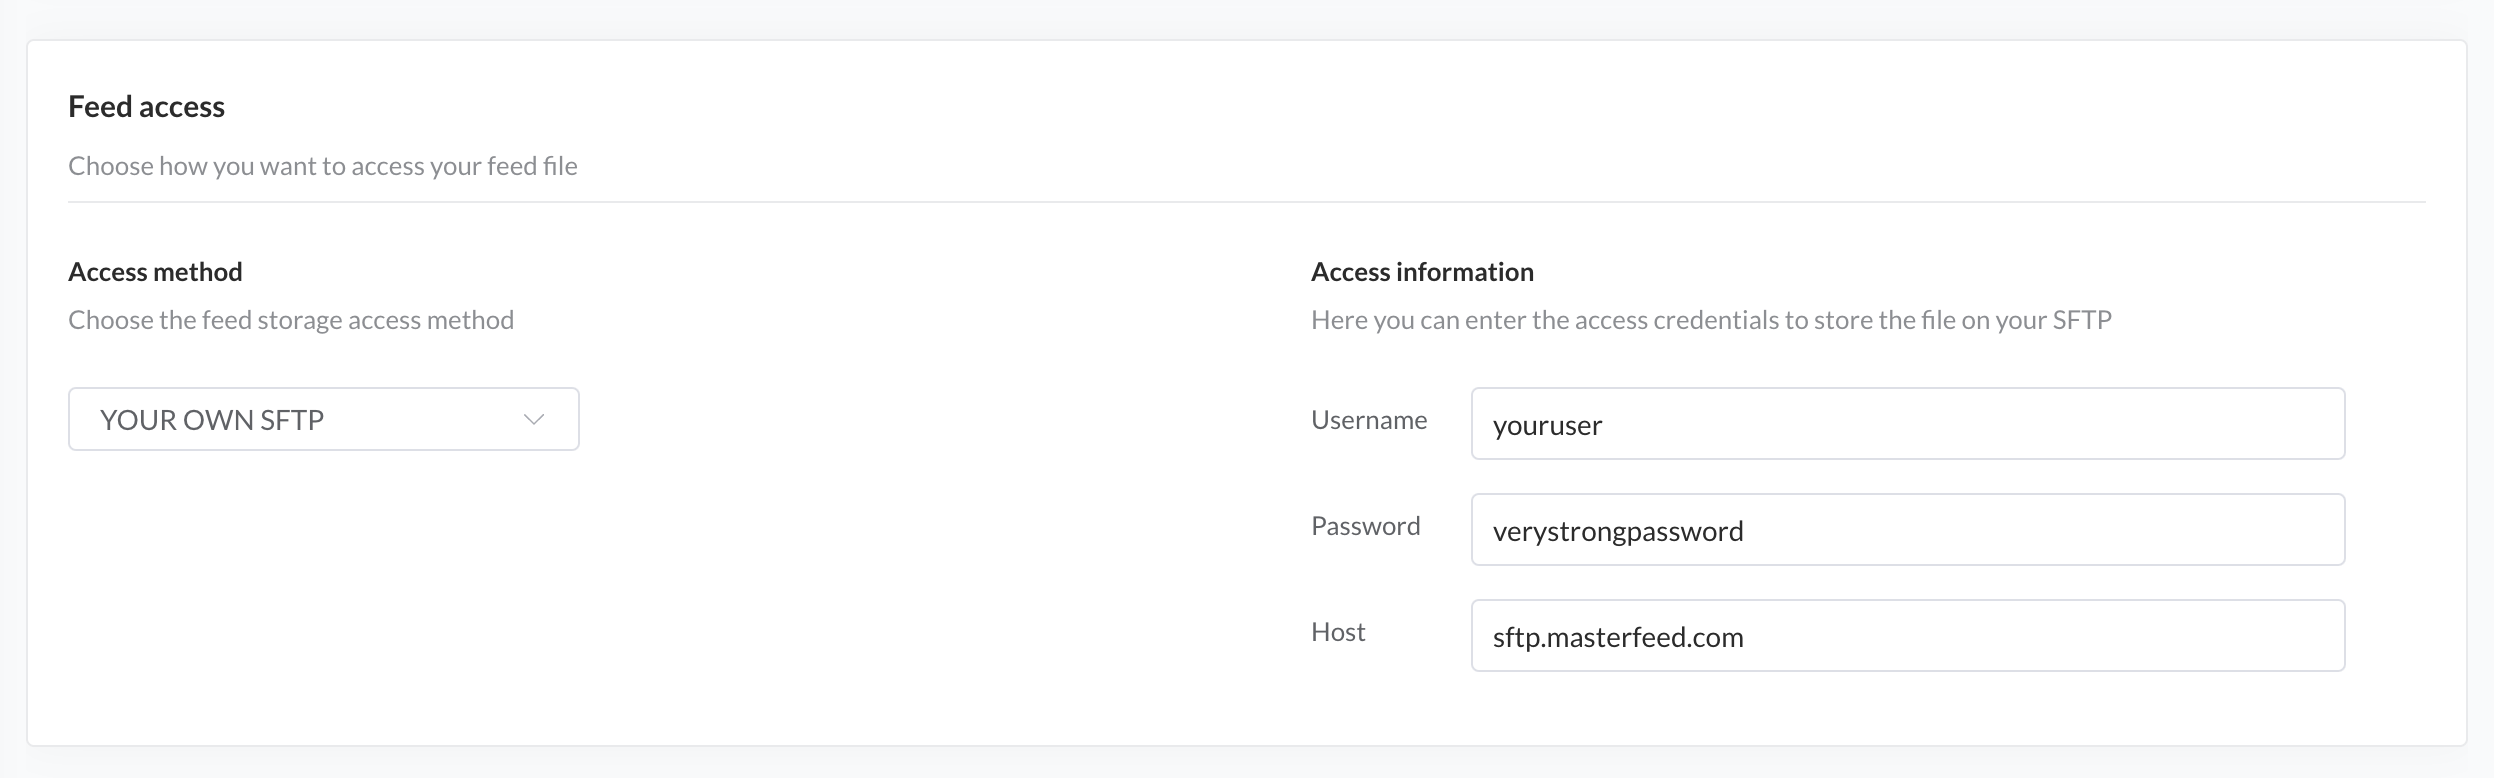The width and height of the screenshot is (2494, 778).
Task: Click the "sftp.masterfeed.com" host value
Action: [1617, 637]
